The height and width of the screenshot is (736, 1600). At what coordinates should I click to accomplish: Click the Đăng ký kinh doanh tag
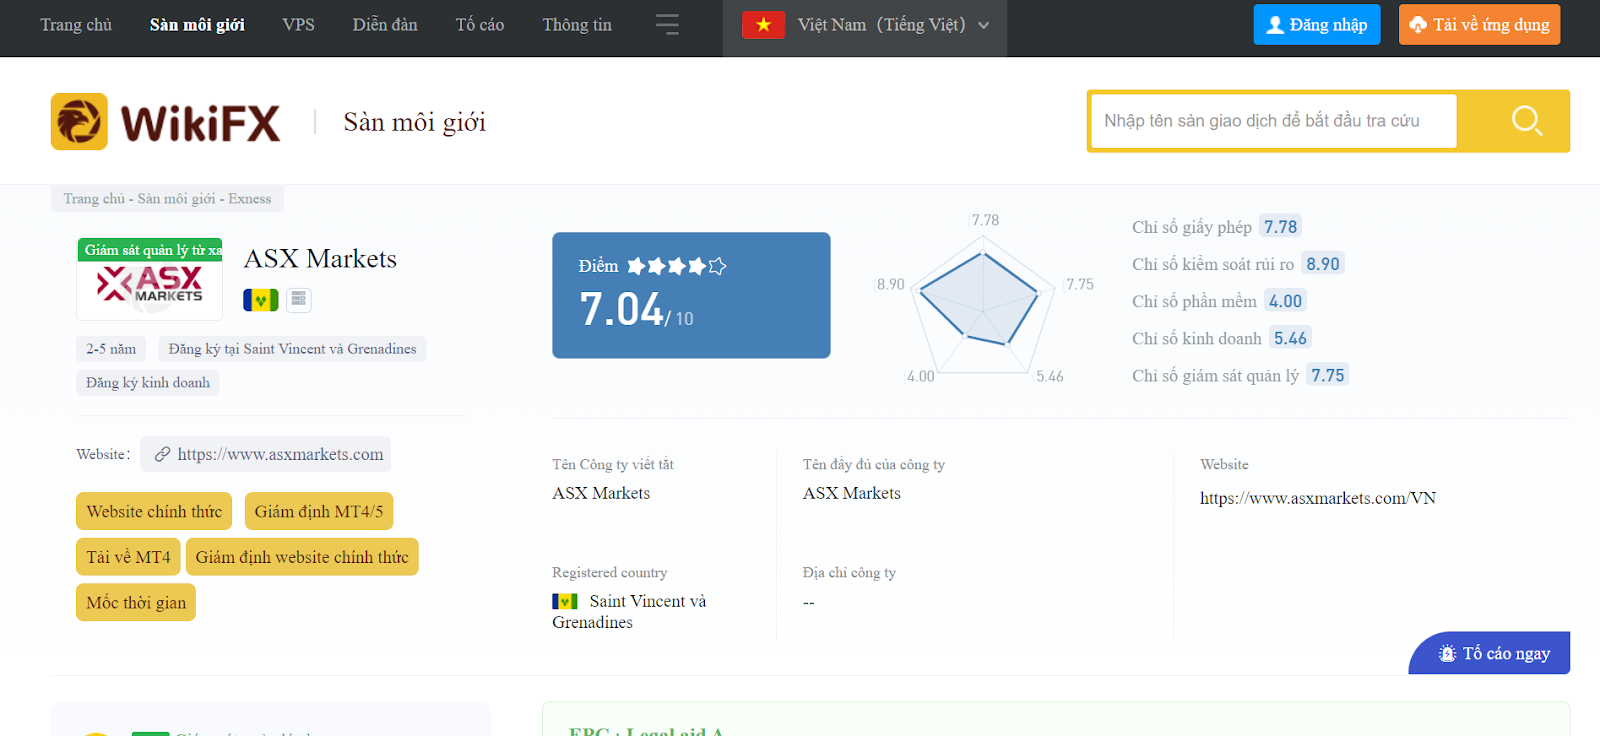pos(148,383)
